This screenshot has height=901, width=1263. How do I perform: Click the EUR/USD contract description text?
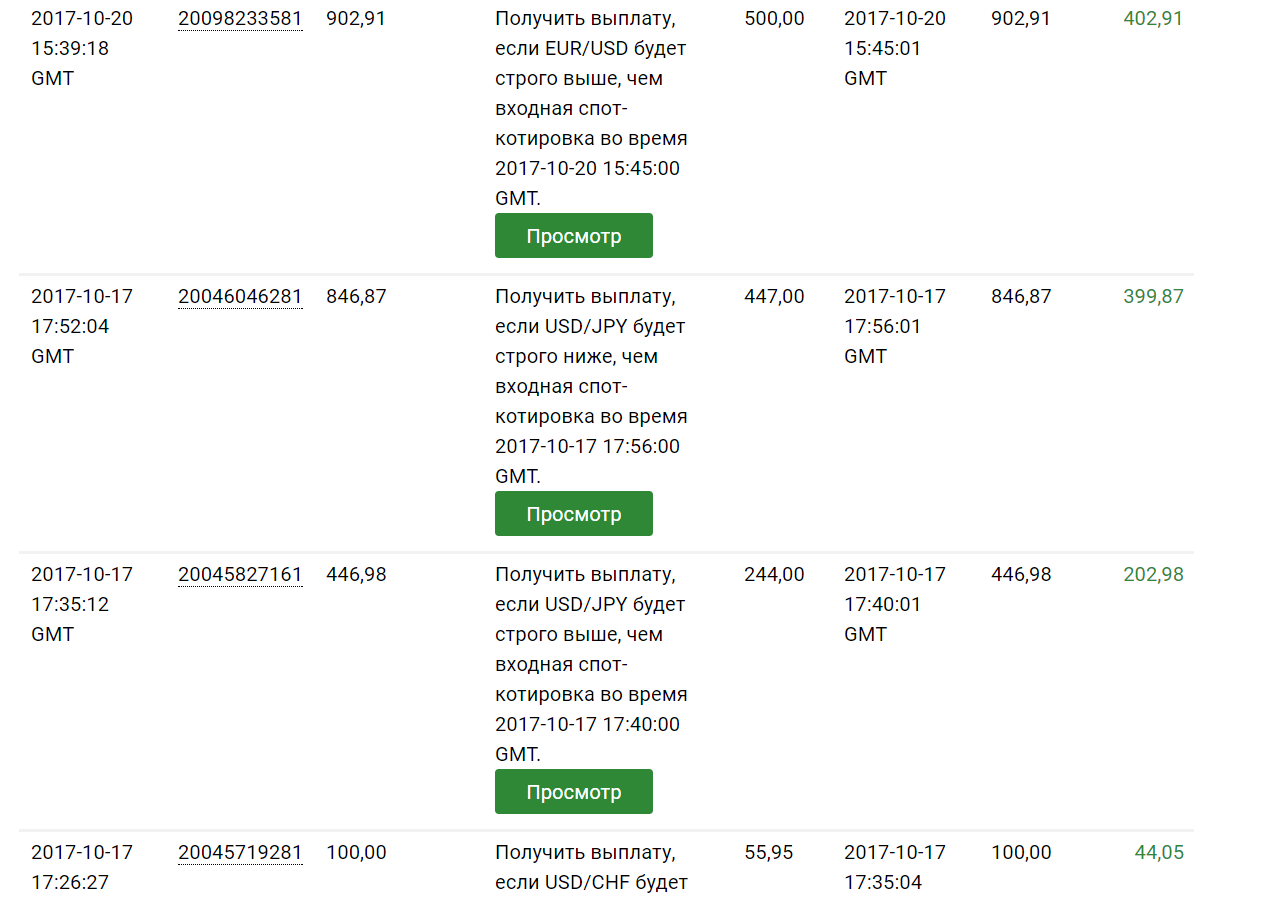[x=591, y=108]
